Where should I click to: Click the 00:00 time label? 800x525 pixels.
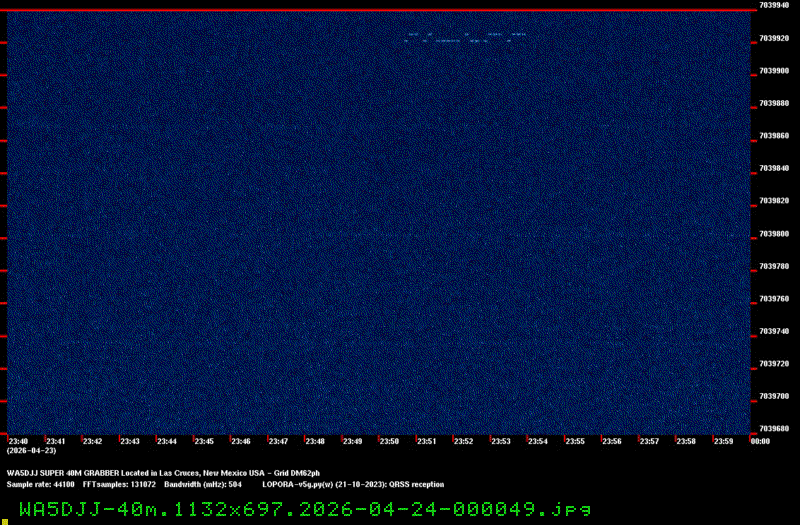click(760, 441)
